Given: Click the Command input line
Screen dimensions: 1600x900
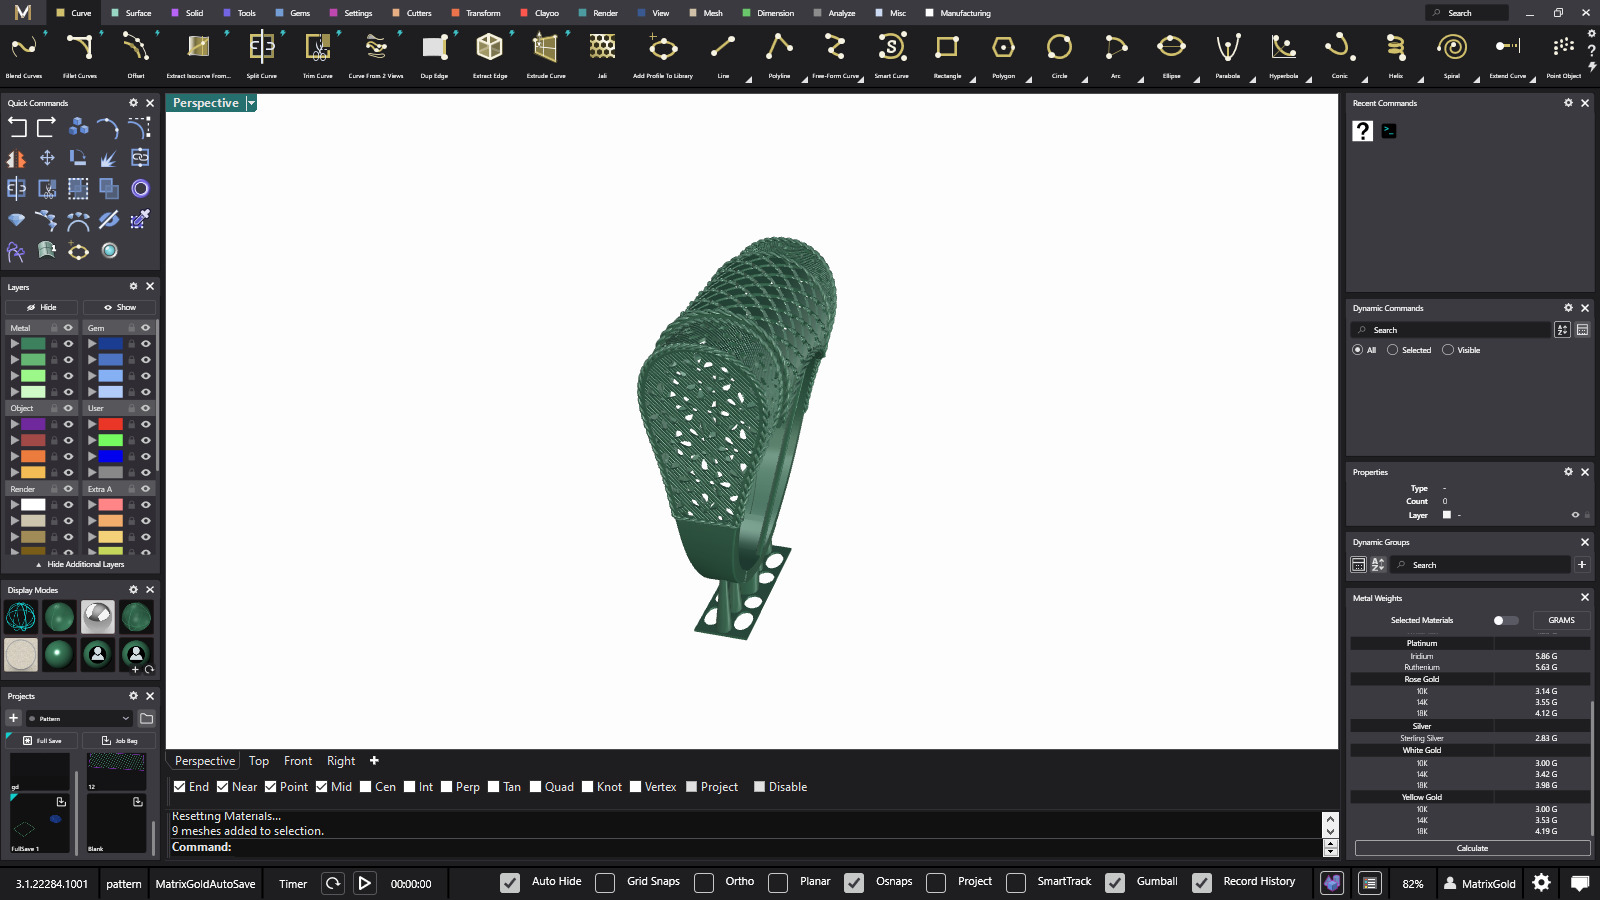Looking at the screenshot, I should tap(745, 847).
